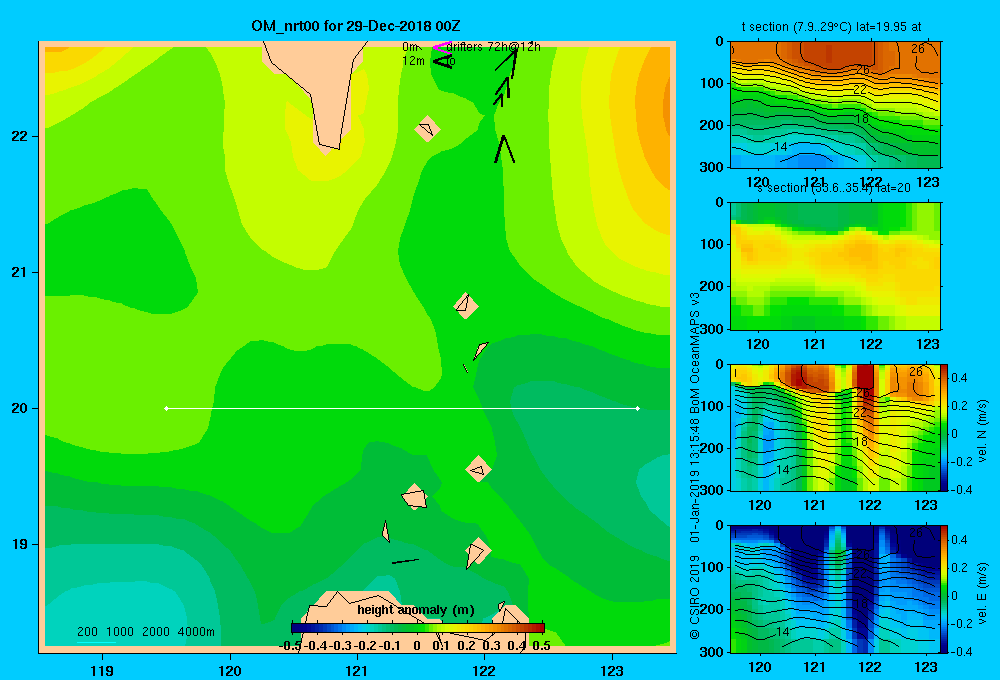
Task: Click longitude "120" under salinity section
Action: coord(758,344)
